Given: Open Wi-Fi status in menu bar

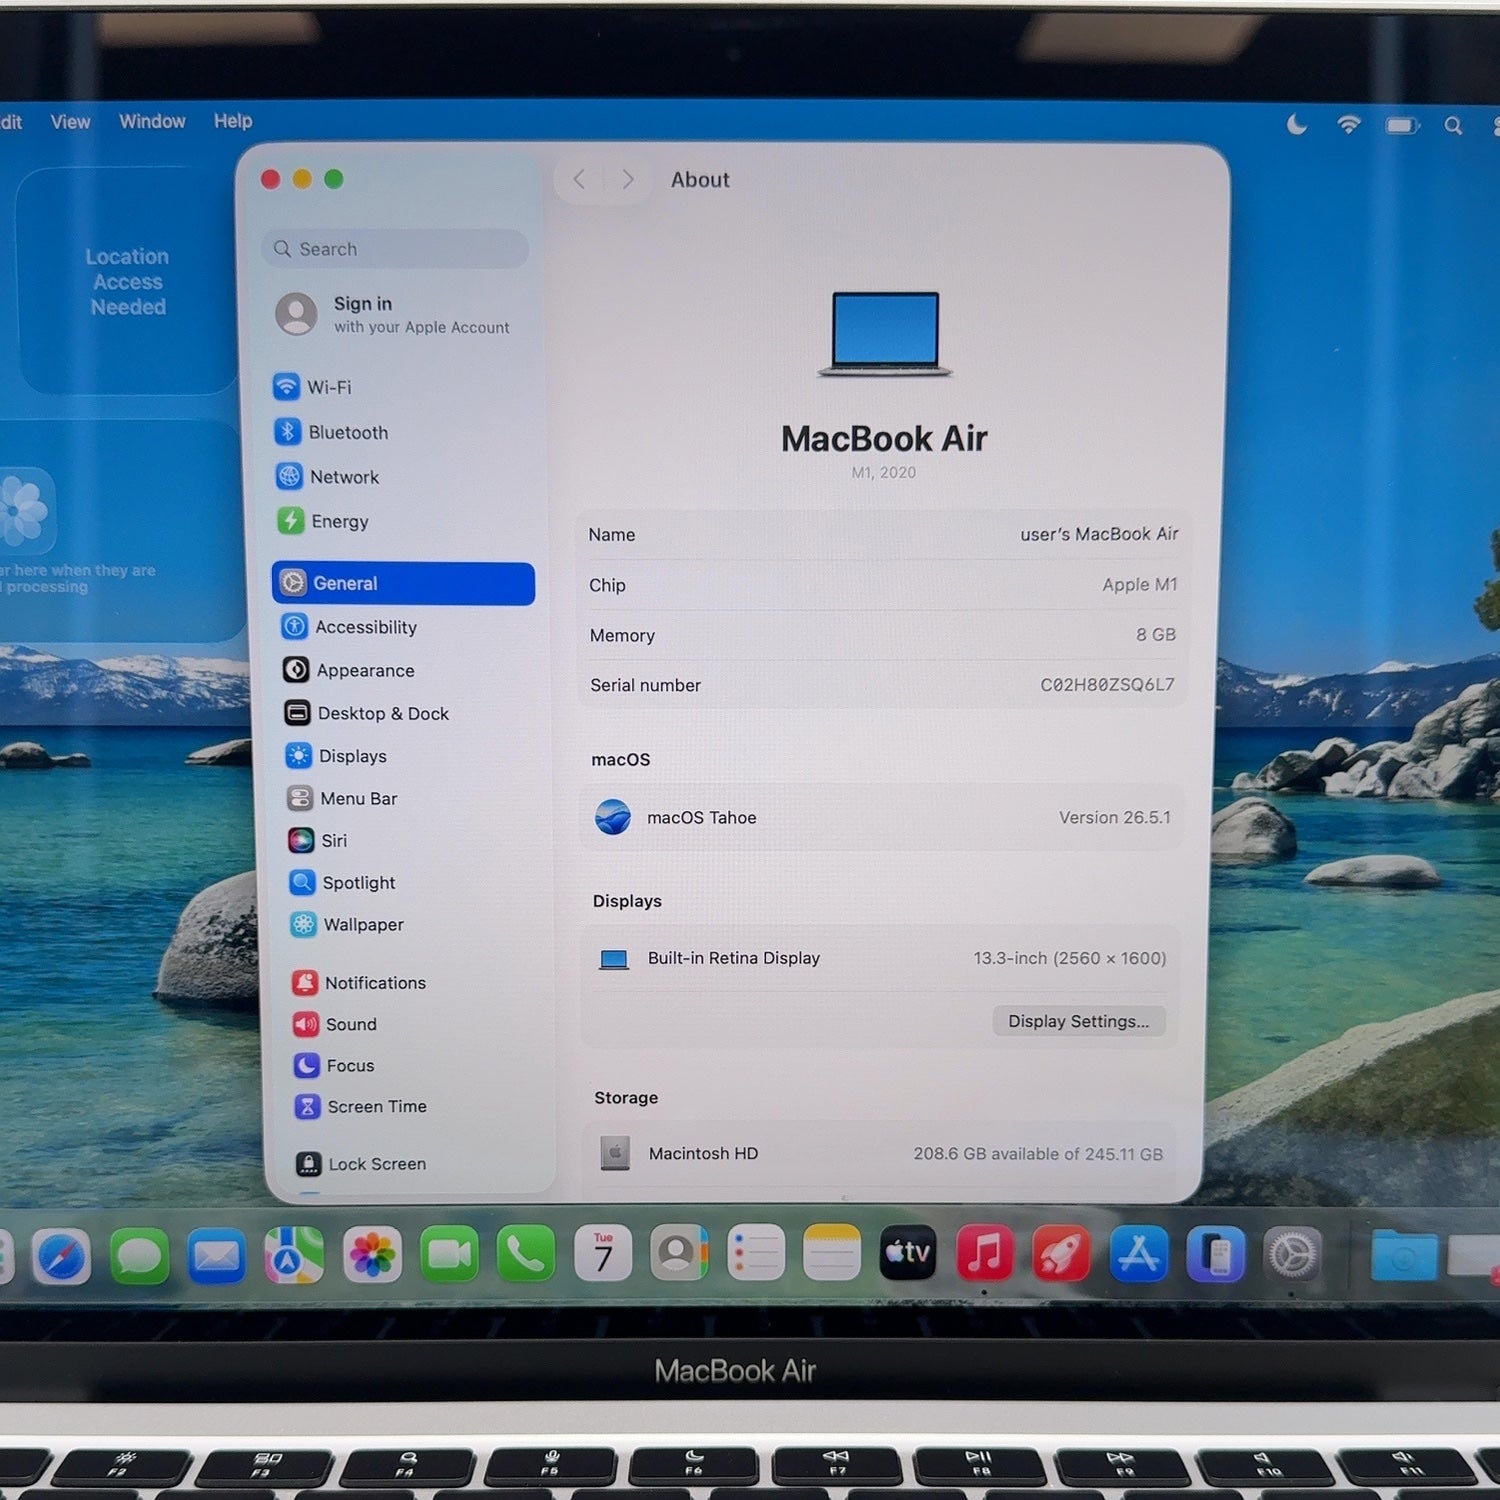Looking at the screenshot, I should click(x=1349, y=124).
